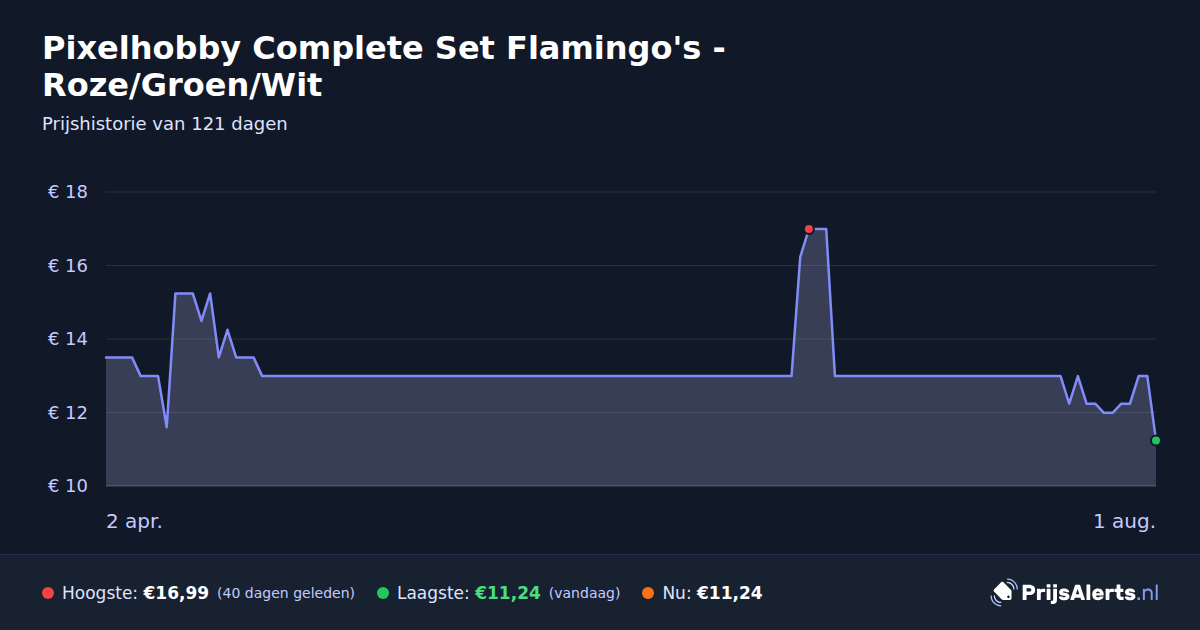Click the PrijsAlerts tag logo icon

[x=1003, y=593]
